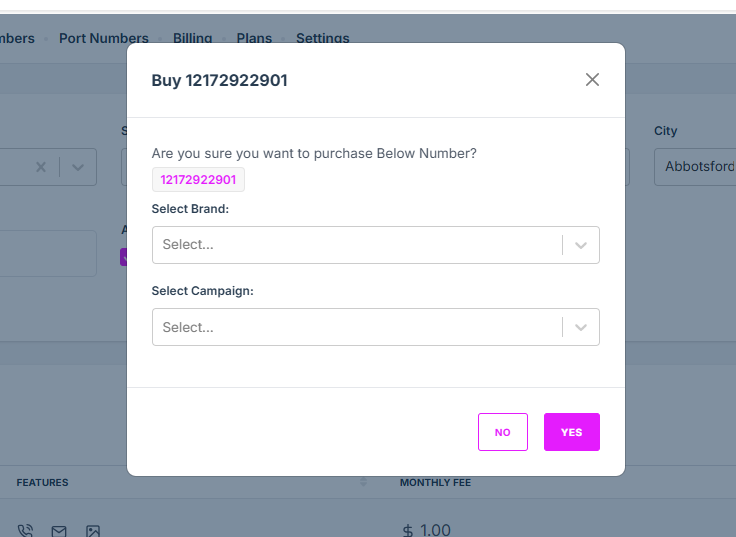Click the 12172922901 number tag
The image size is (736, 537).
198,180
